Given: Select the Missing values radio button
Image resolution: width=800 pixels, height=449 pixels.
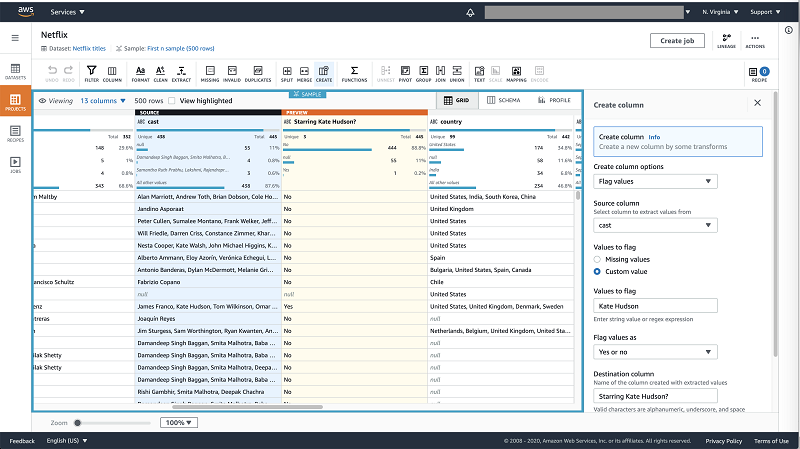Looking at the screenshot, I should tap(597, 259).
